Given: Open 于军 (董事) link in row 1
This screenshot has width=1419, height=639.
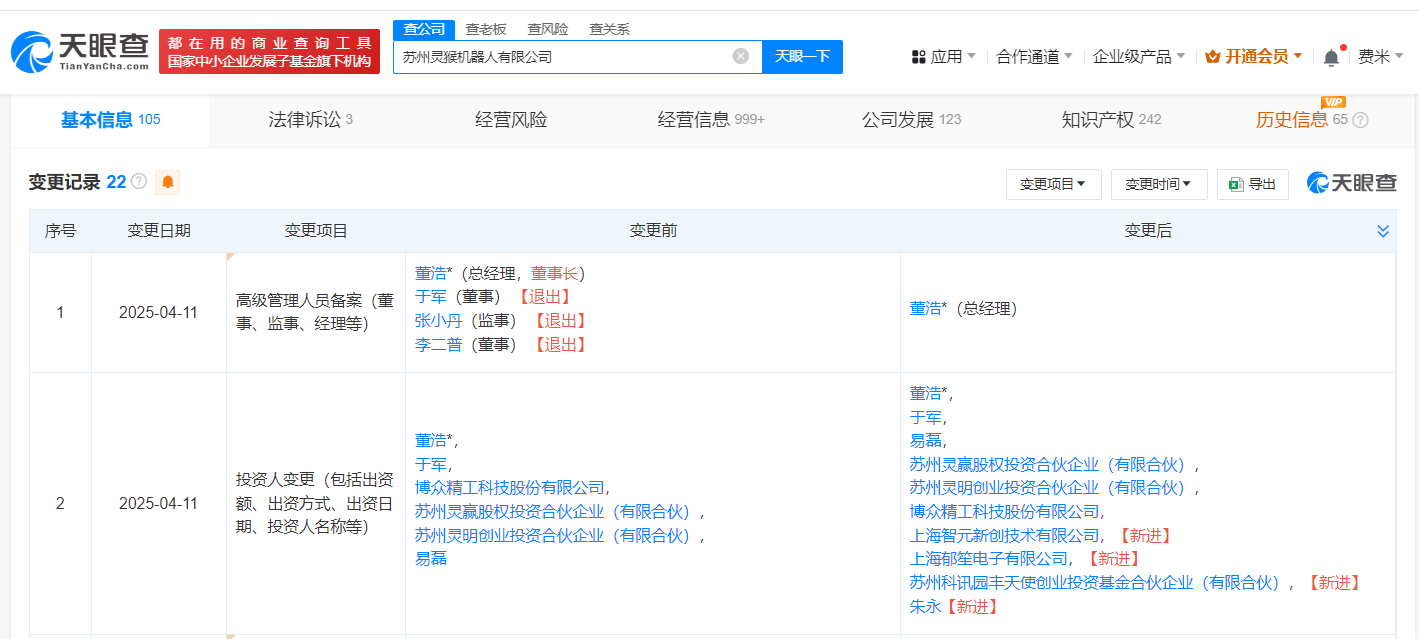Looking at the screenshot, I should click(431, 297).
